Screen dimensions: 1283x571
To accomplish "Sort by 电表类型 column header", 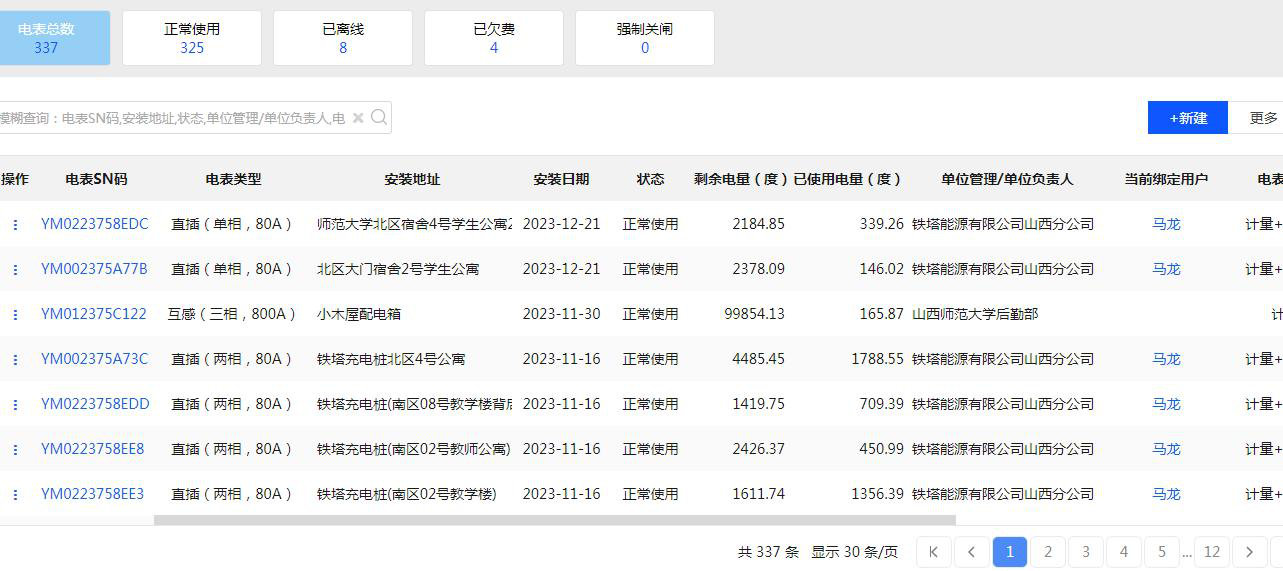I will coord(233,179).
